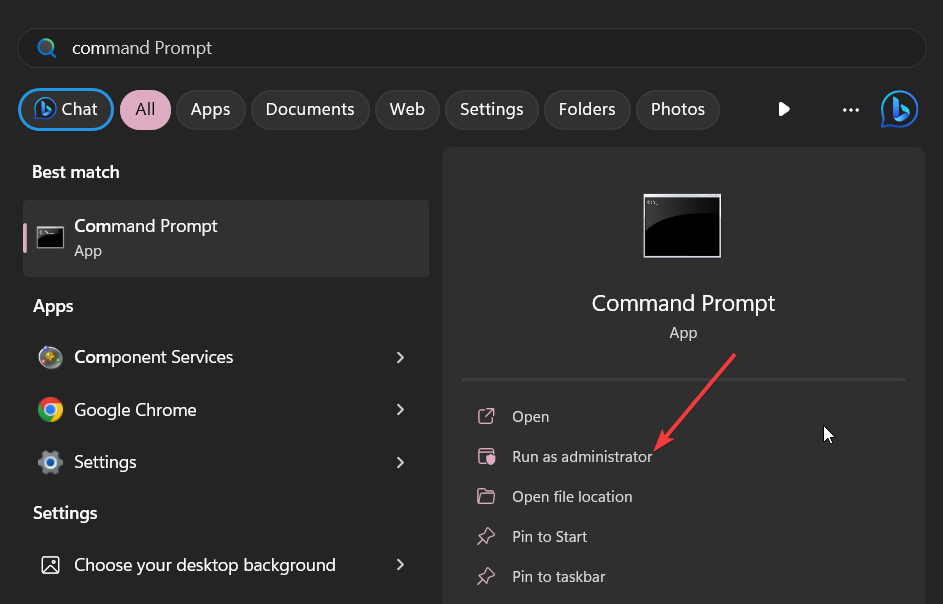Expand the Component Services result chevron
Image resolution: width=943 pixels, height=604 pixels.
click(400, 357)
